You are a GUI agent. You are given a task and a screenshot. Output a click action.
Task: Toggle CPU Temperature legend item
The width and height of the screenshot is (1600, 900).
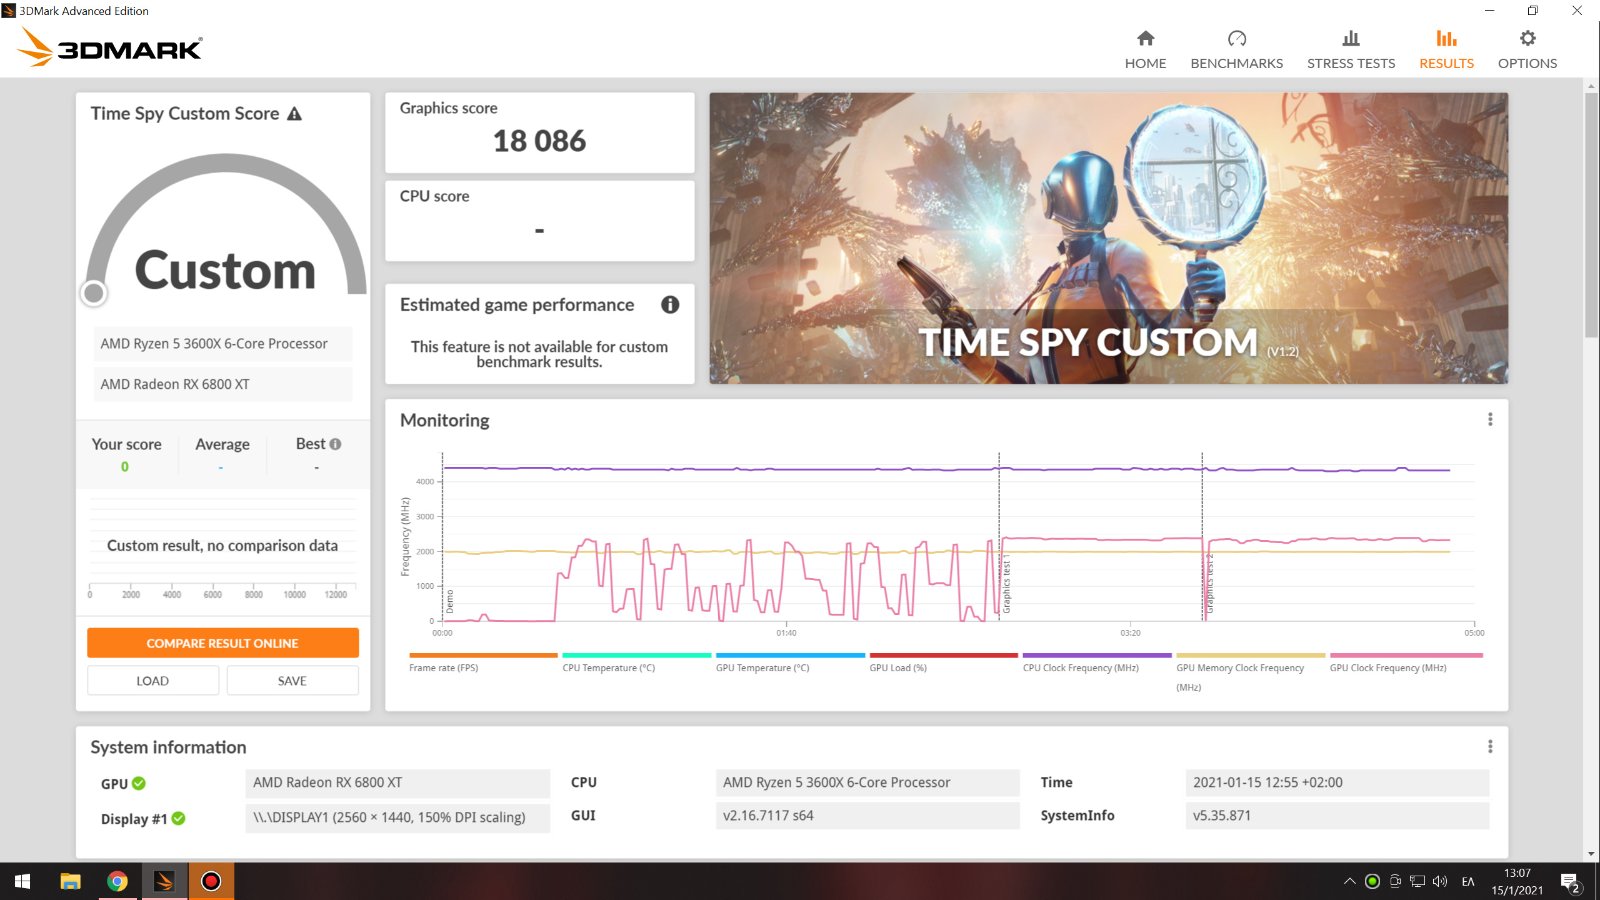point(636,663)
